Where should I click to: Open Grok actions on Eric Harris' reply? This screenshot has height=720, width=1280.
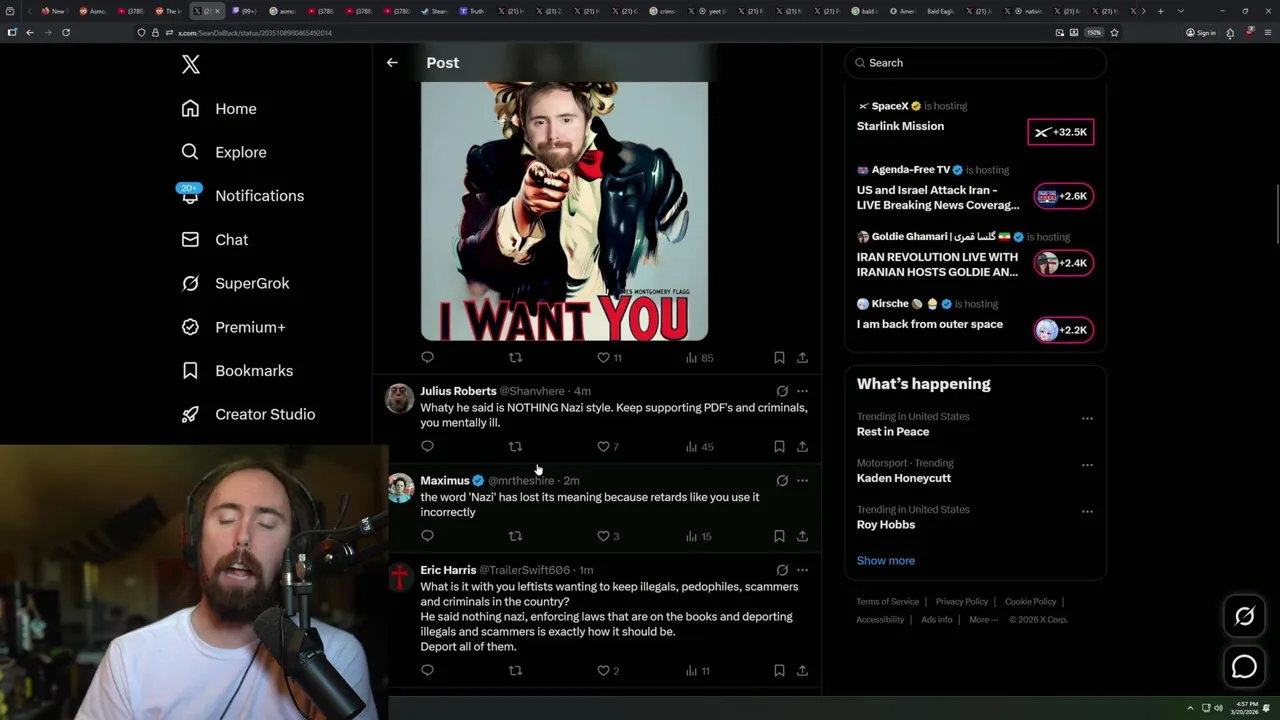(x=782, y=570)
